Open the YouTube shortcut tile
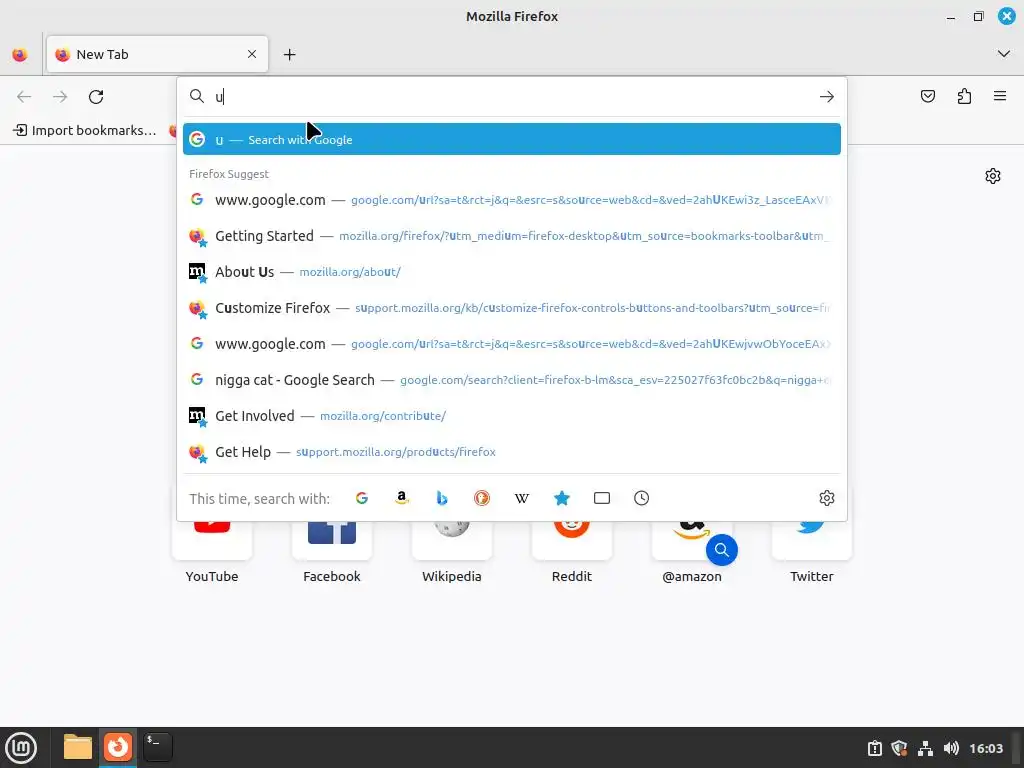 coord(212,552)
